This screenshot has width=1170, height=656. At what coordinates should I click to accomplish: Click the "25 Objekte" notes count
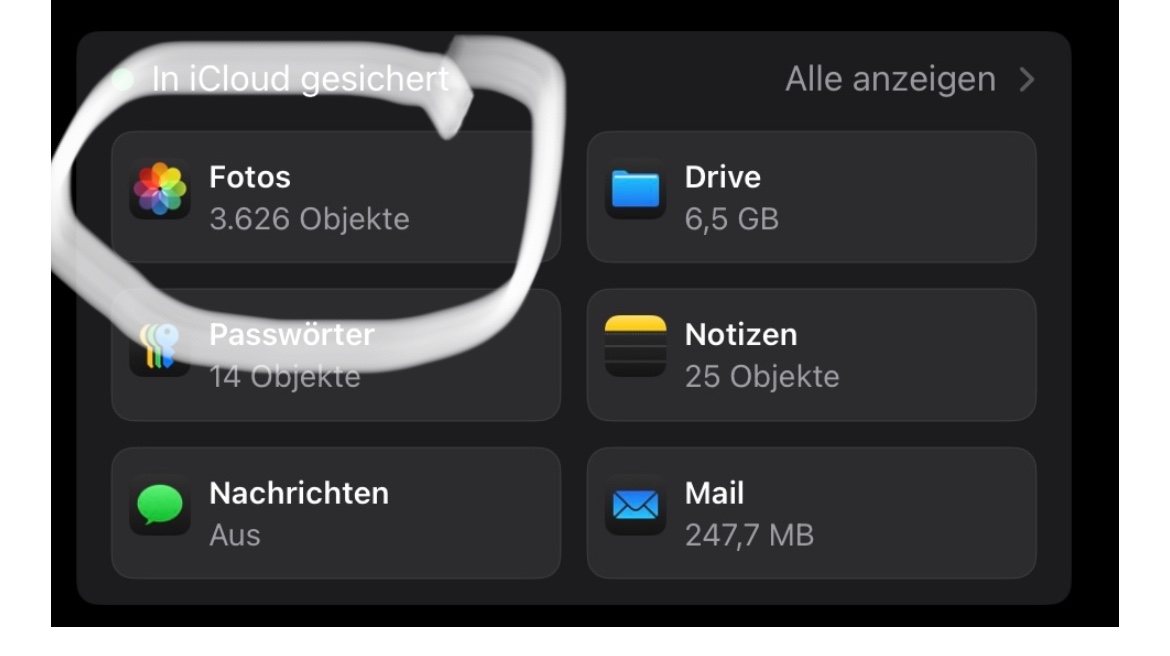[762, 377]
